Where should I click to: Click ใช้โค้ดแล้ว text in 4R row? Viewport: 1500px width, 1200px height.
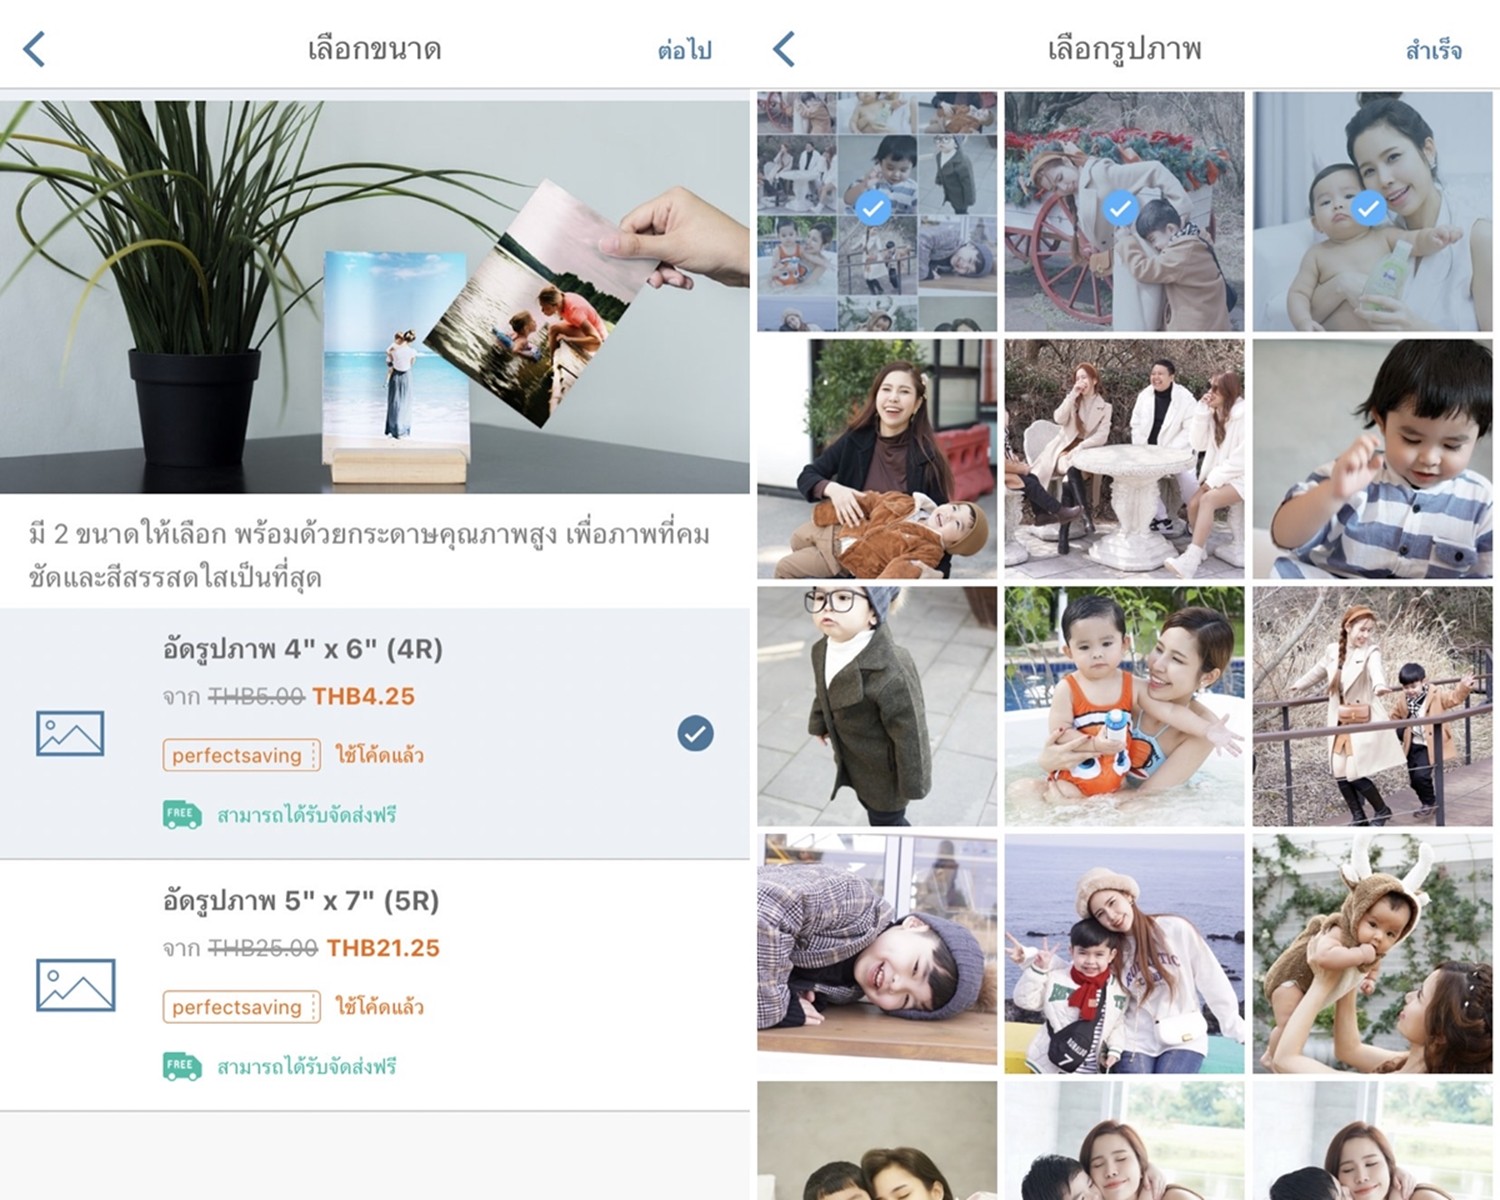(379, 755)
